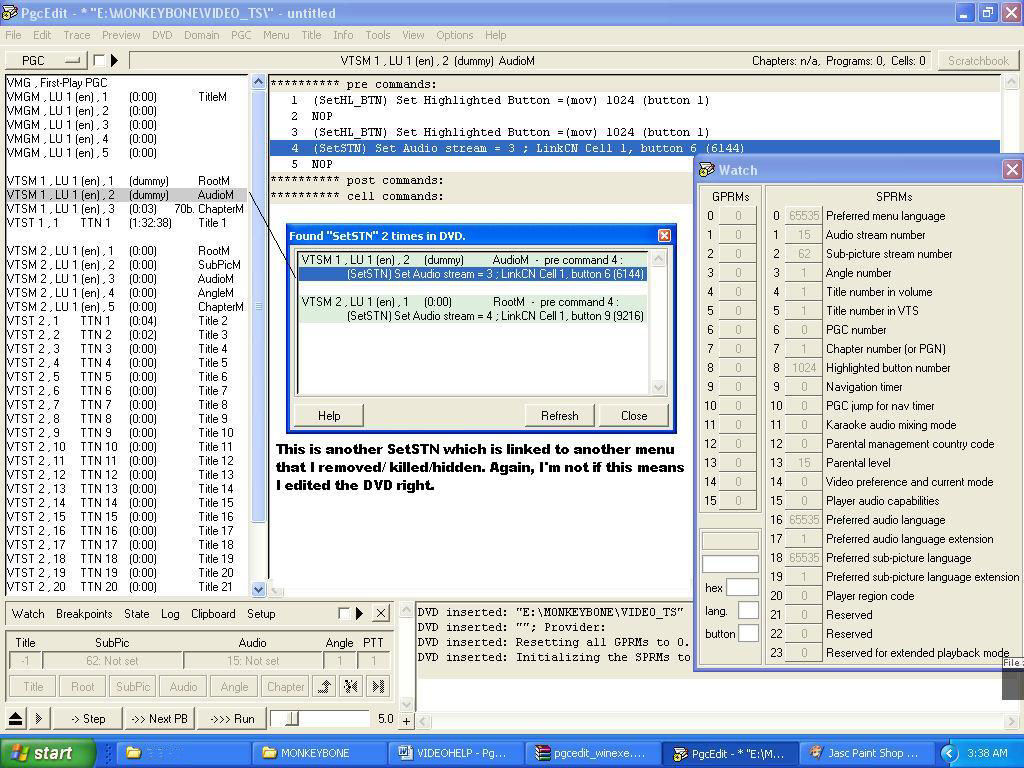Click the folder icon in quick launch
1024x768 pixels.
click(x=133, y=753)
